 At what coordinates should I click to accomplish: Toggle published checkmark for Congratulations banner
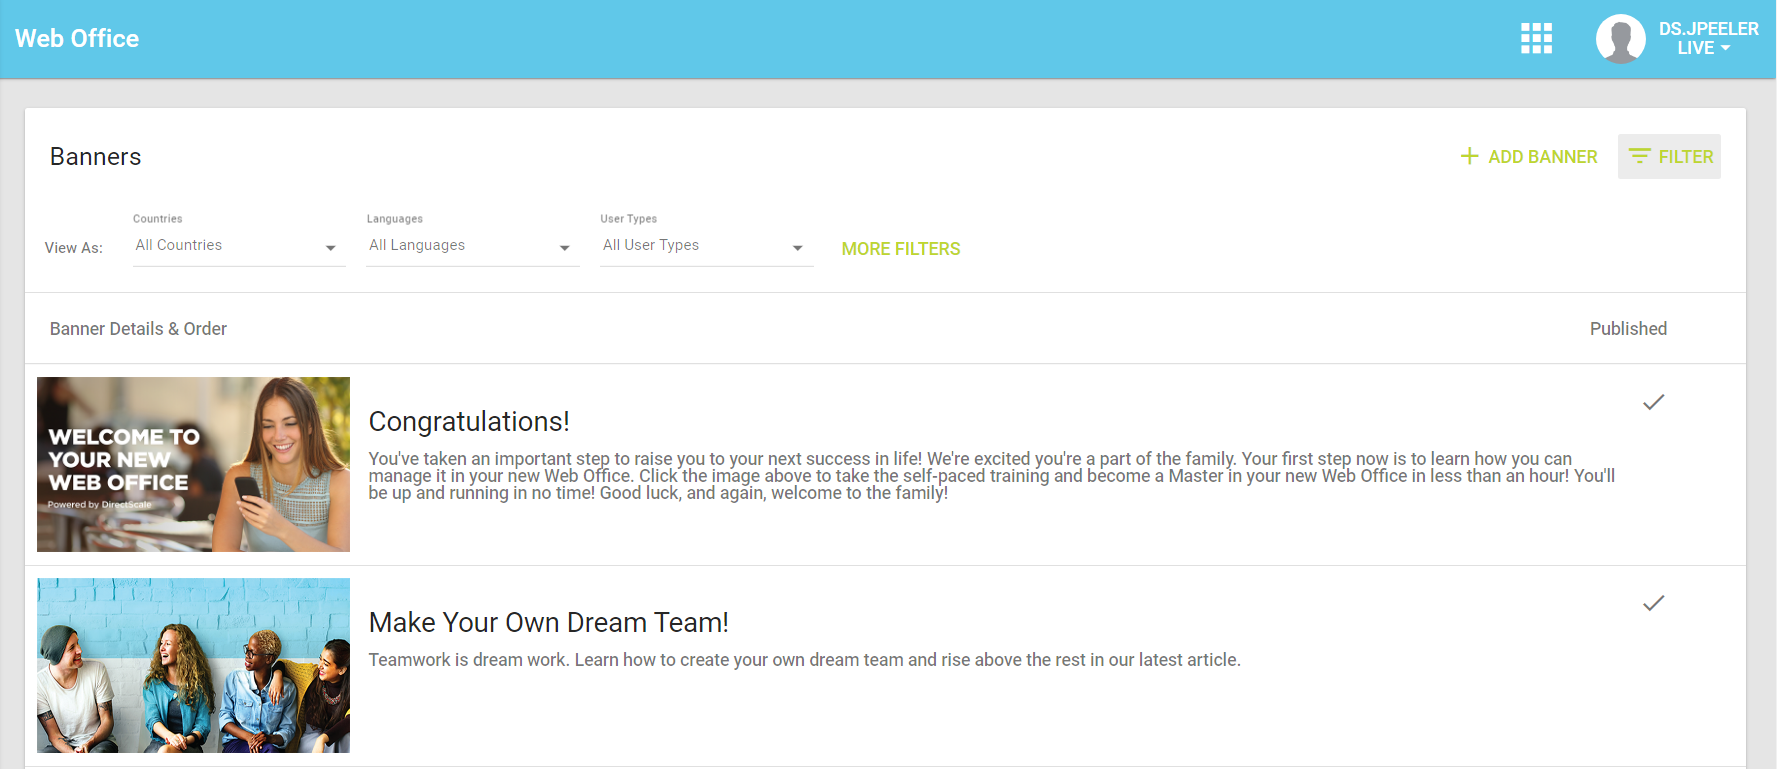(1653, 402)
